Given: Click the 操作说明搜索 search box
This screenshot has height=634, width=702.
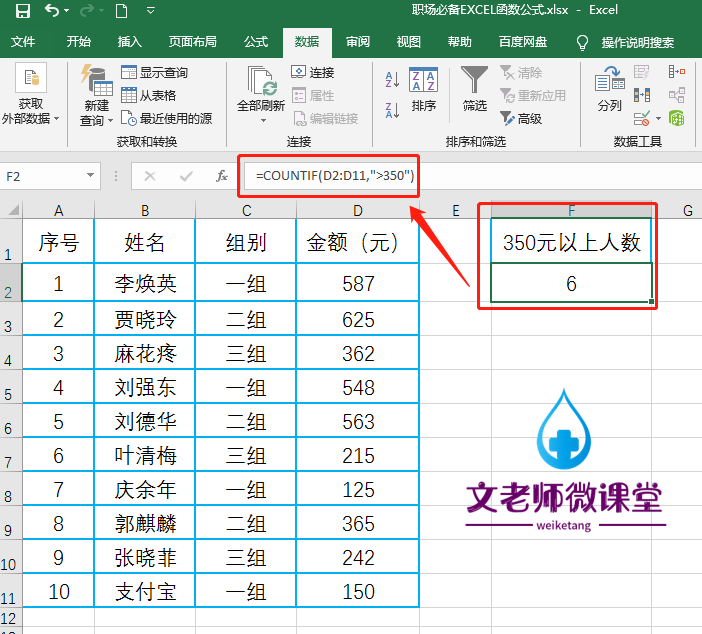Looking at the screenshot, I should click(638, 43).
